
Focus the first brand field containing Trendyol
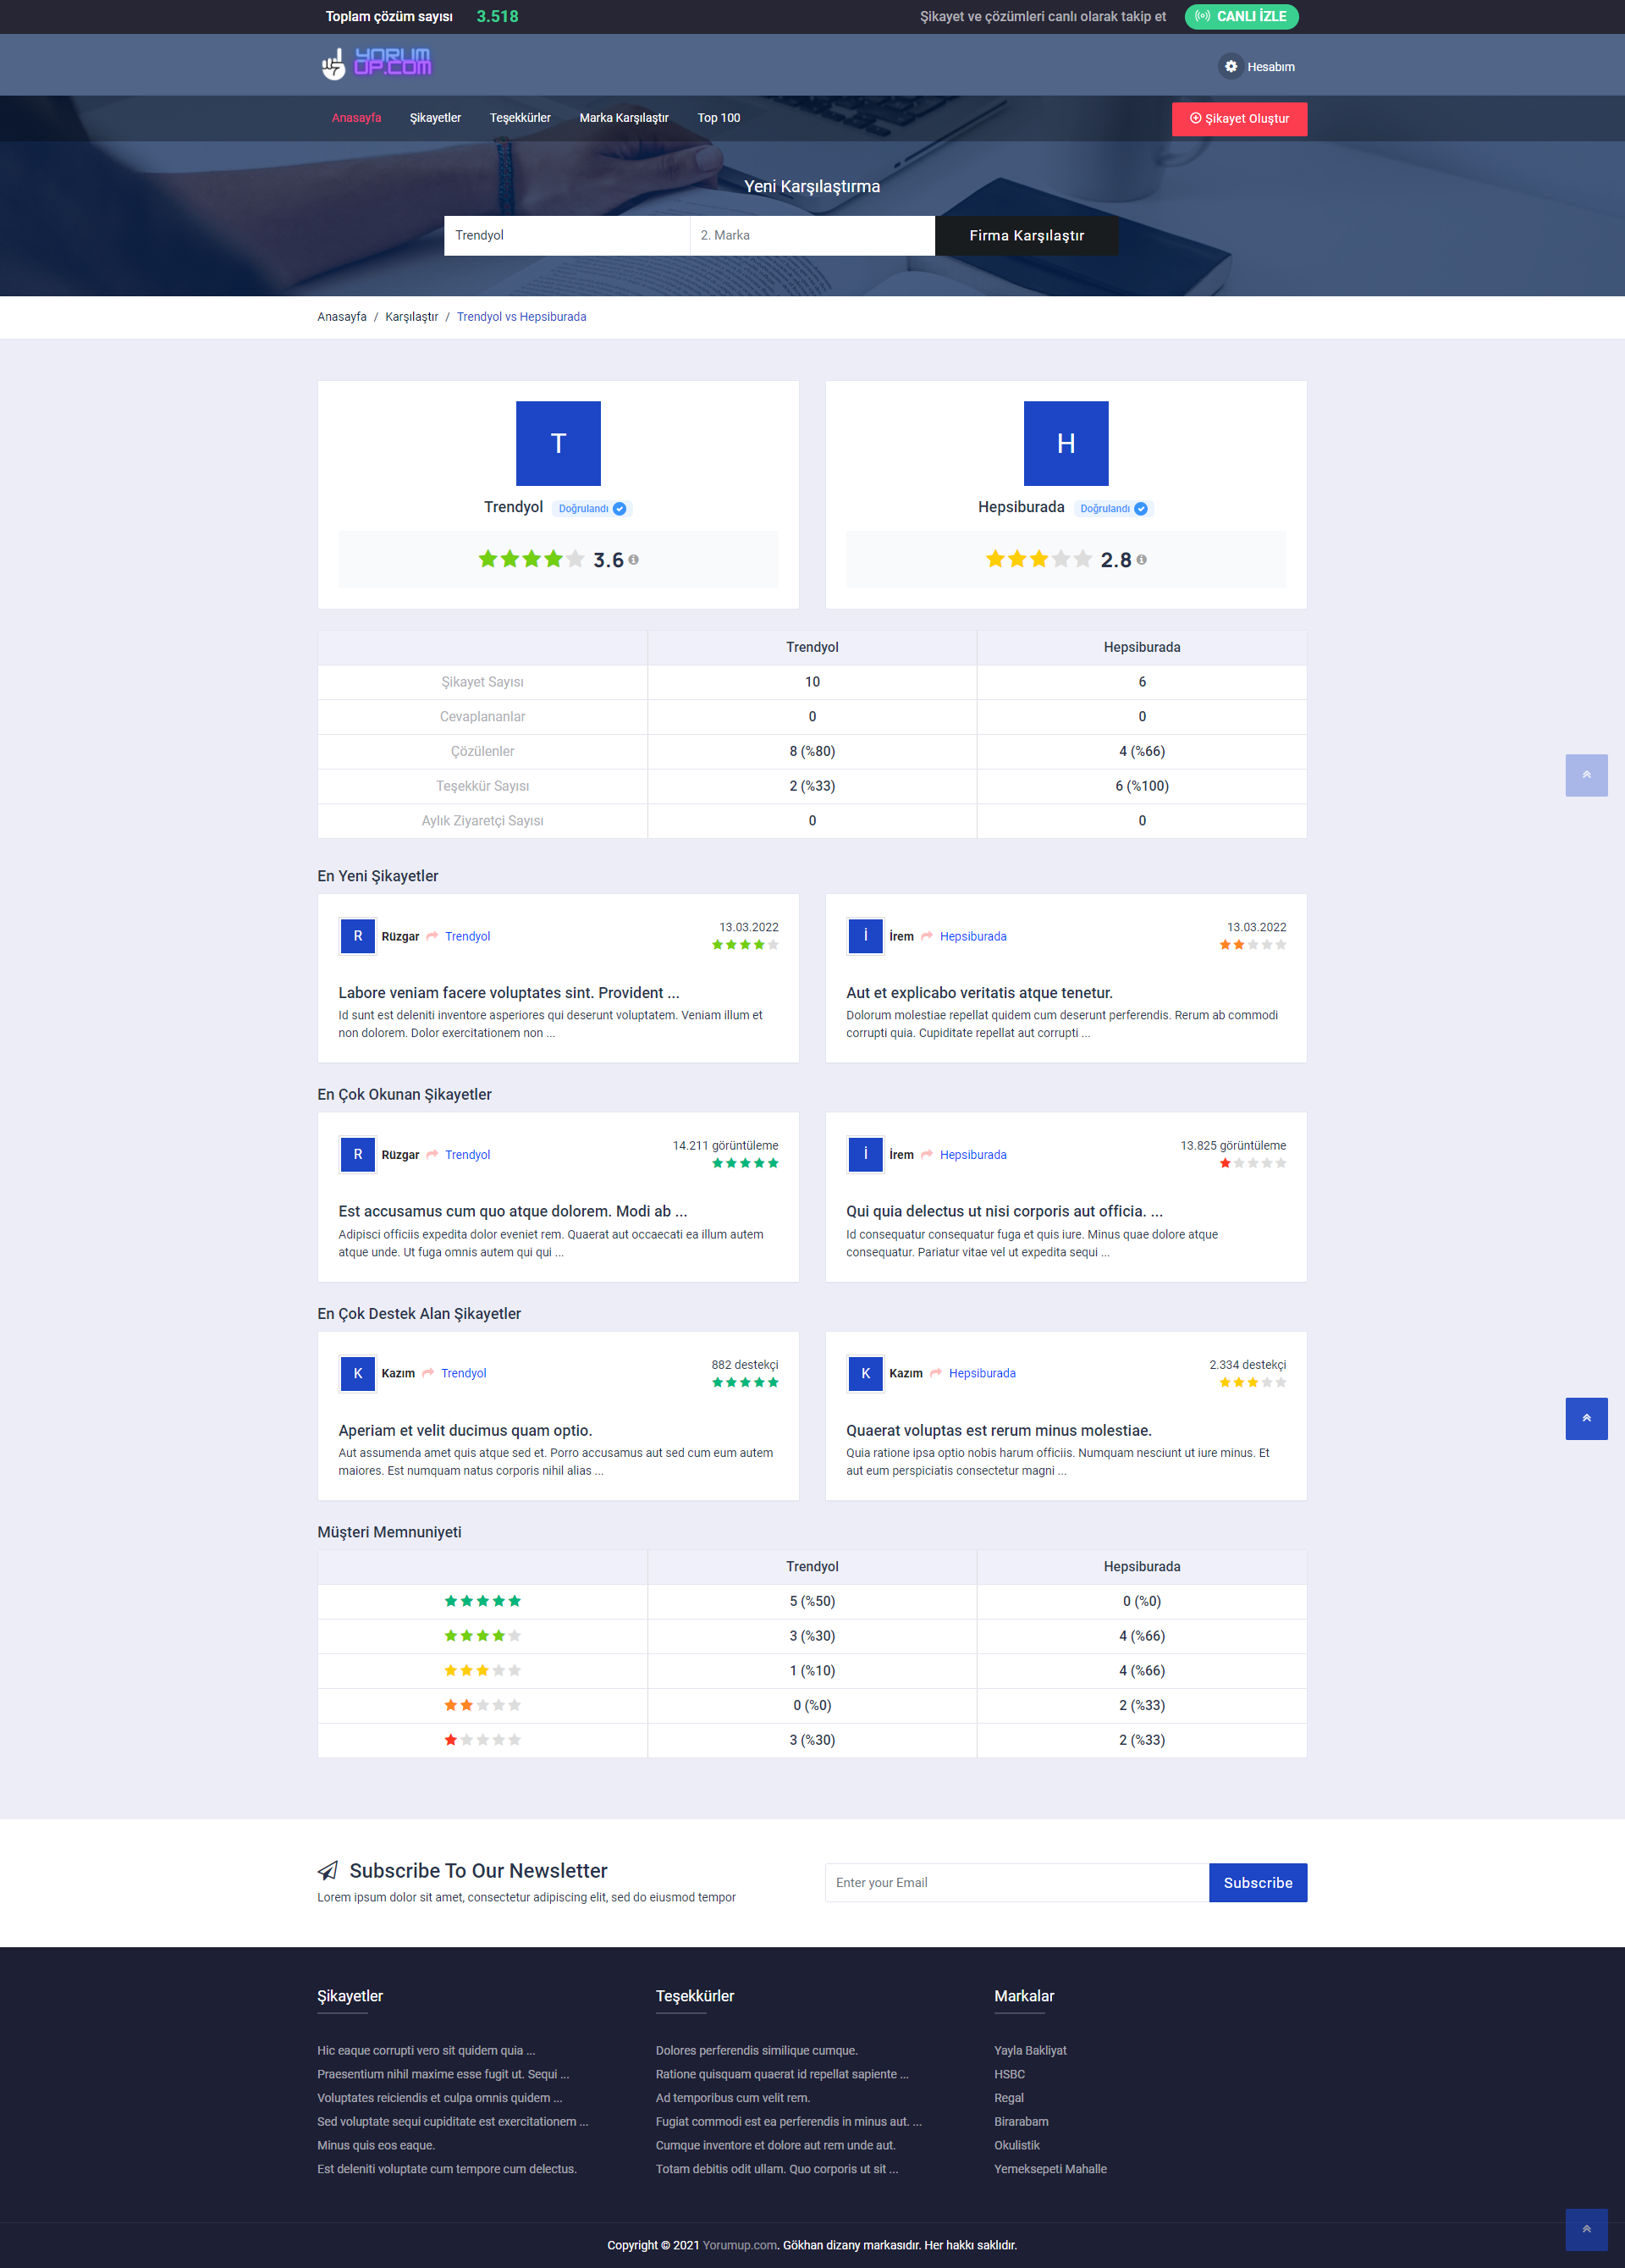click(x=567, y=236)
